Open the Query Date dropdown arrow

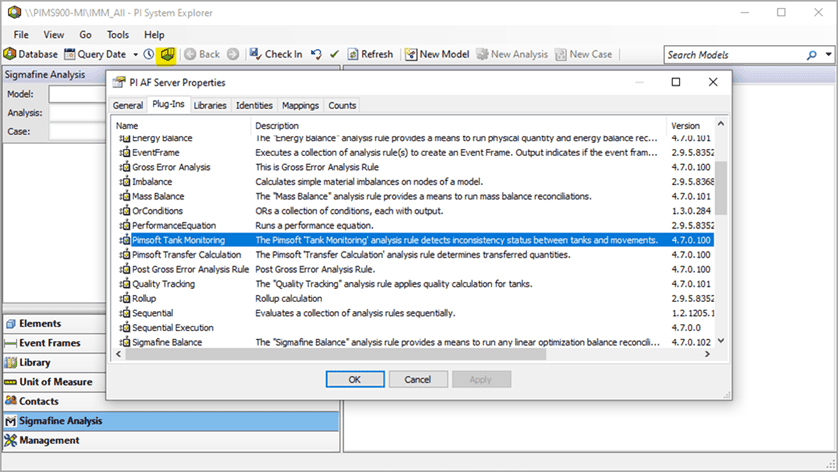coord(135,55)
